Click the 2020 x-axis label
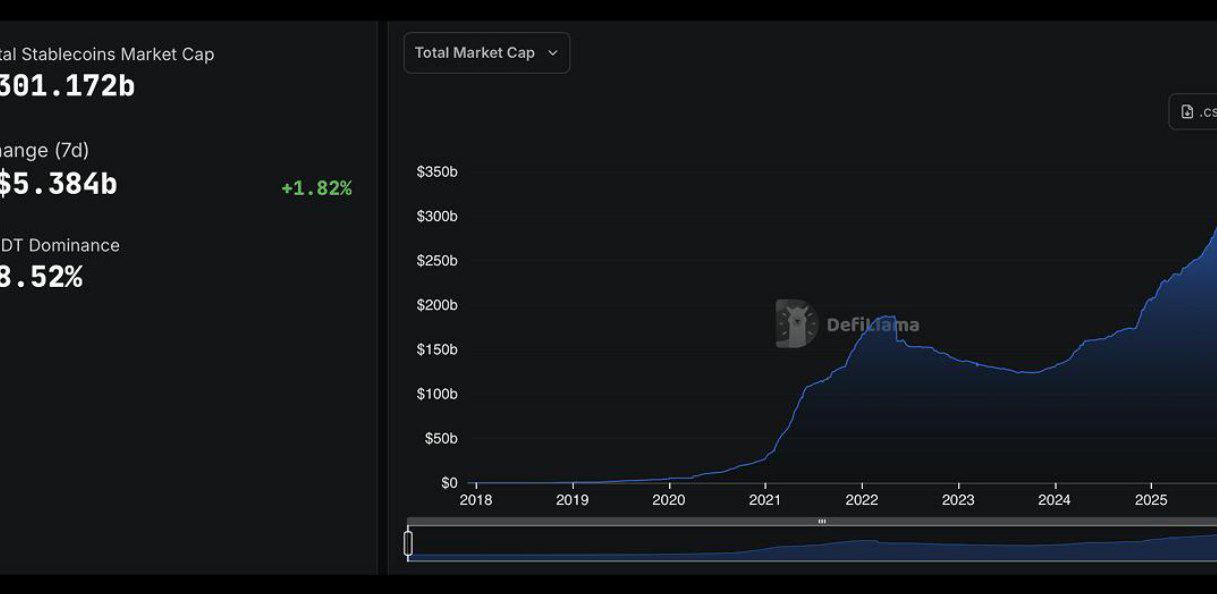This screenshot has height=594, width=1217. click(x=668, y=500)
